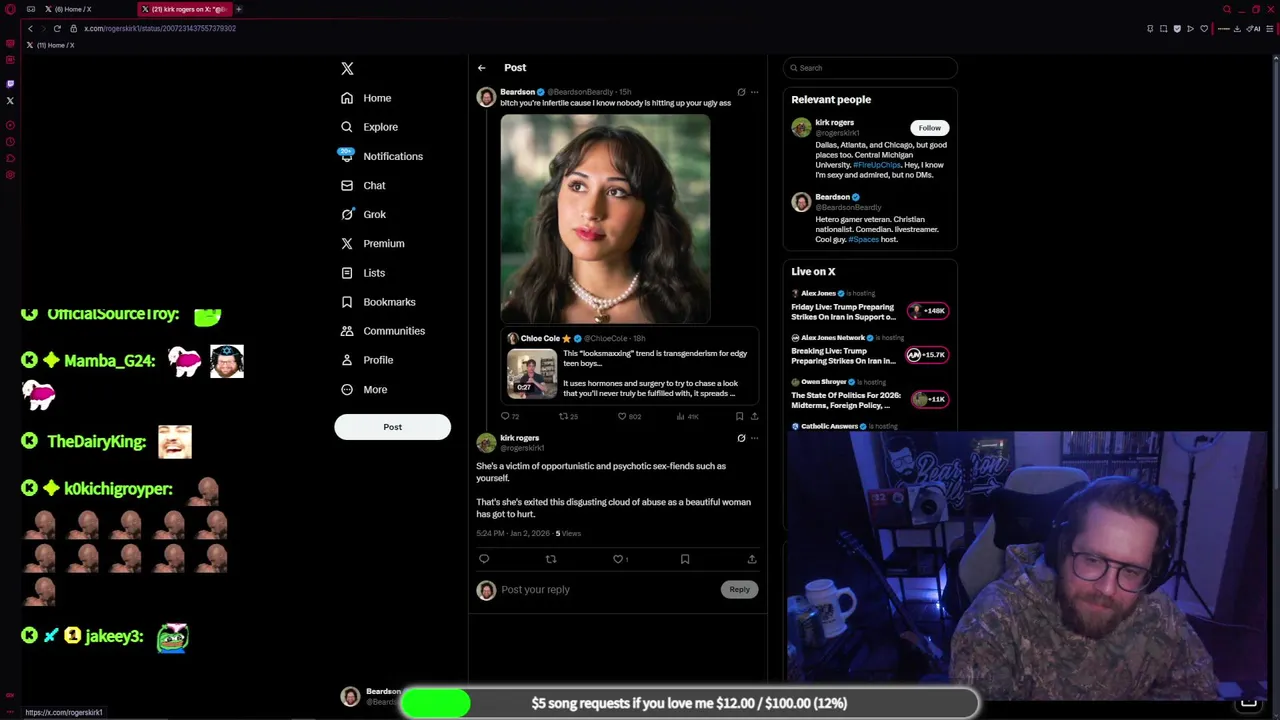
Task: Join Alex Jones 'Friday Live' space
Action: (x=928, y=311)
